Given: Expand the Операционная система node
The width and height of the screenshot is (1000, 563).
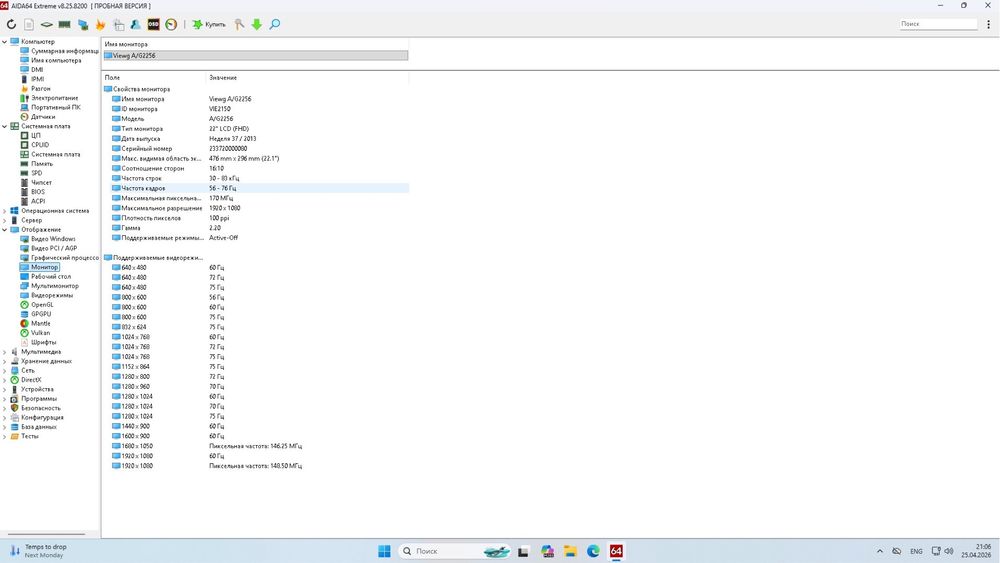Looking at the screenshot, I should pyautogui.click(x=4, y=211).
